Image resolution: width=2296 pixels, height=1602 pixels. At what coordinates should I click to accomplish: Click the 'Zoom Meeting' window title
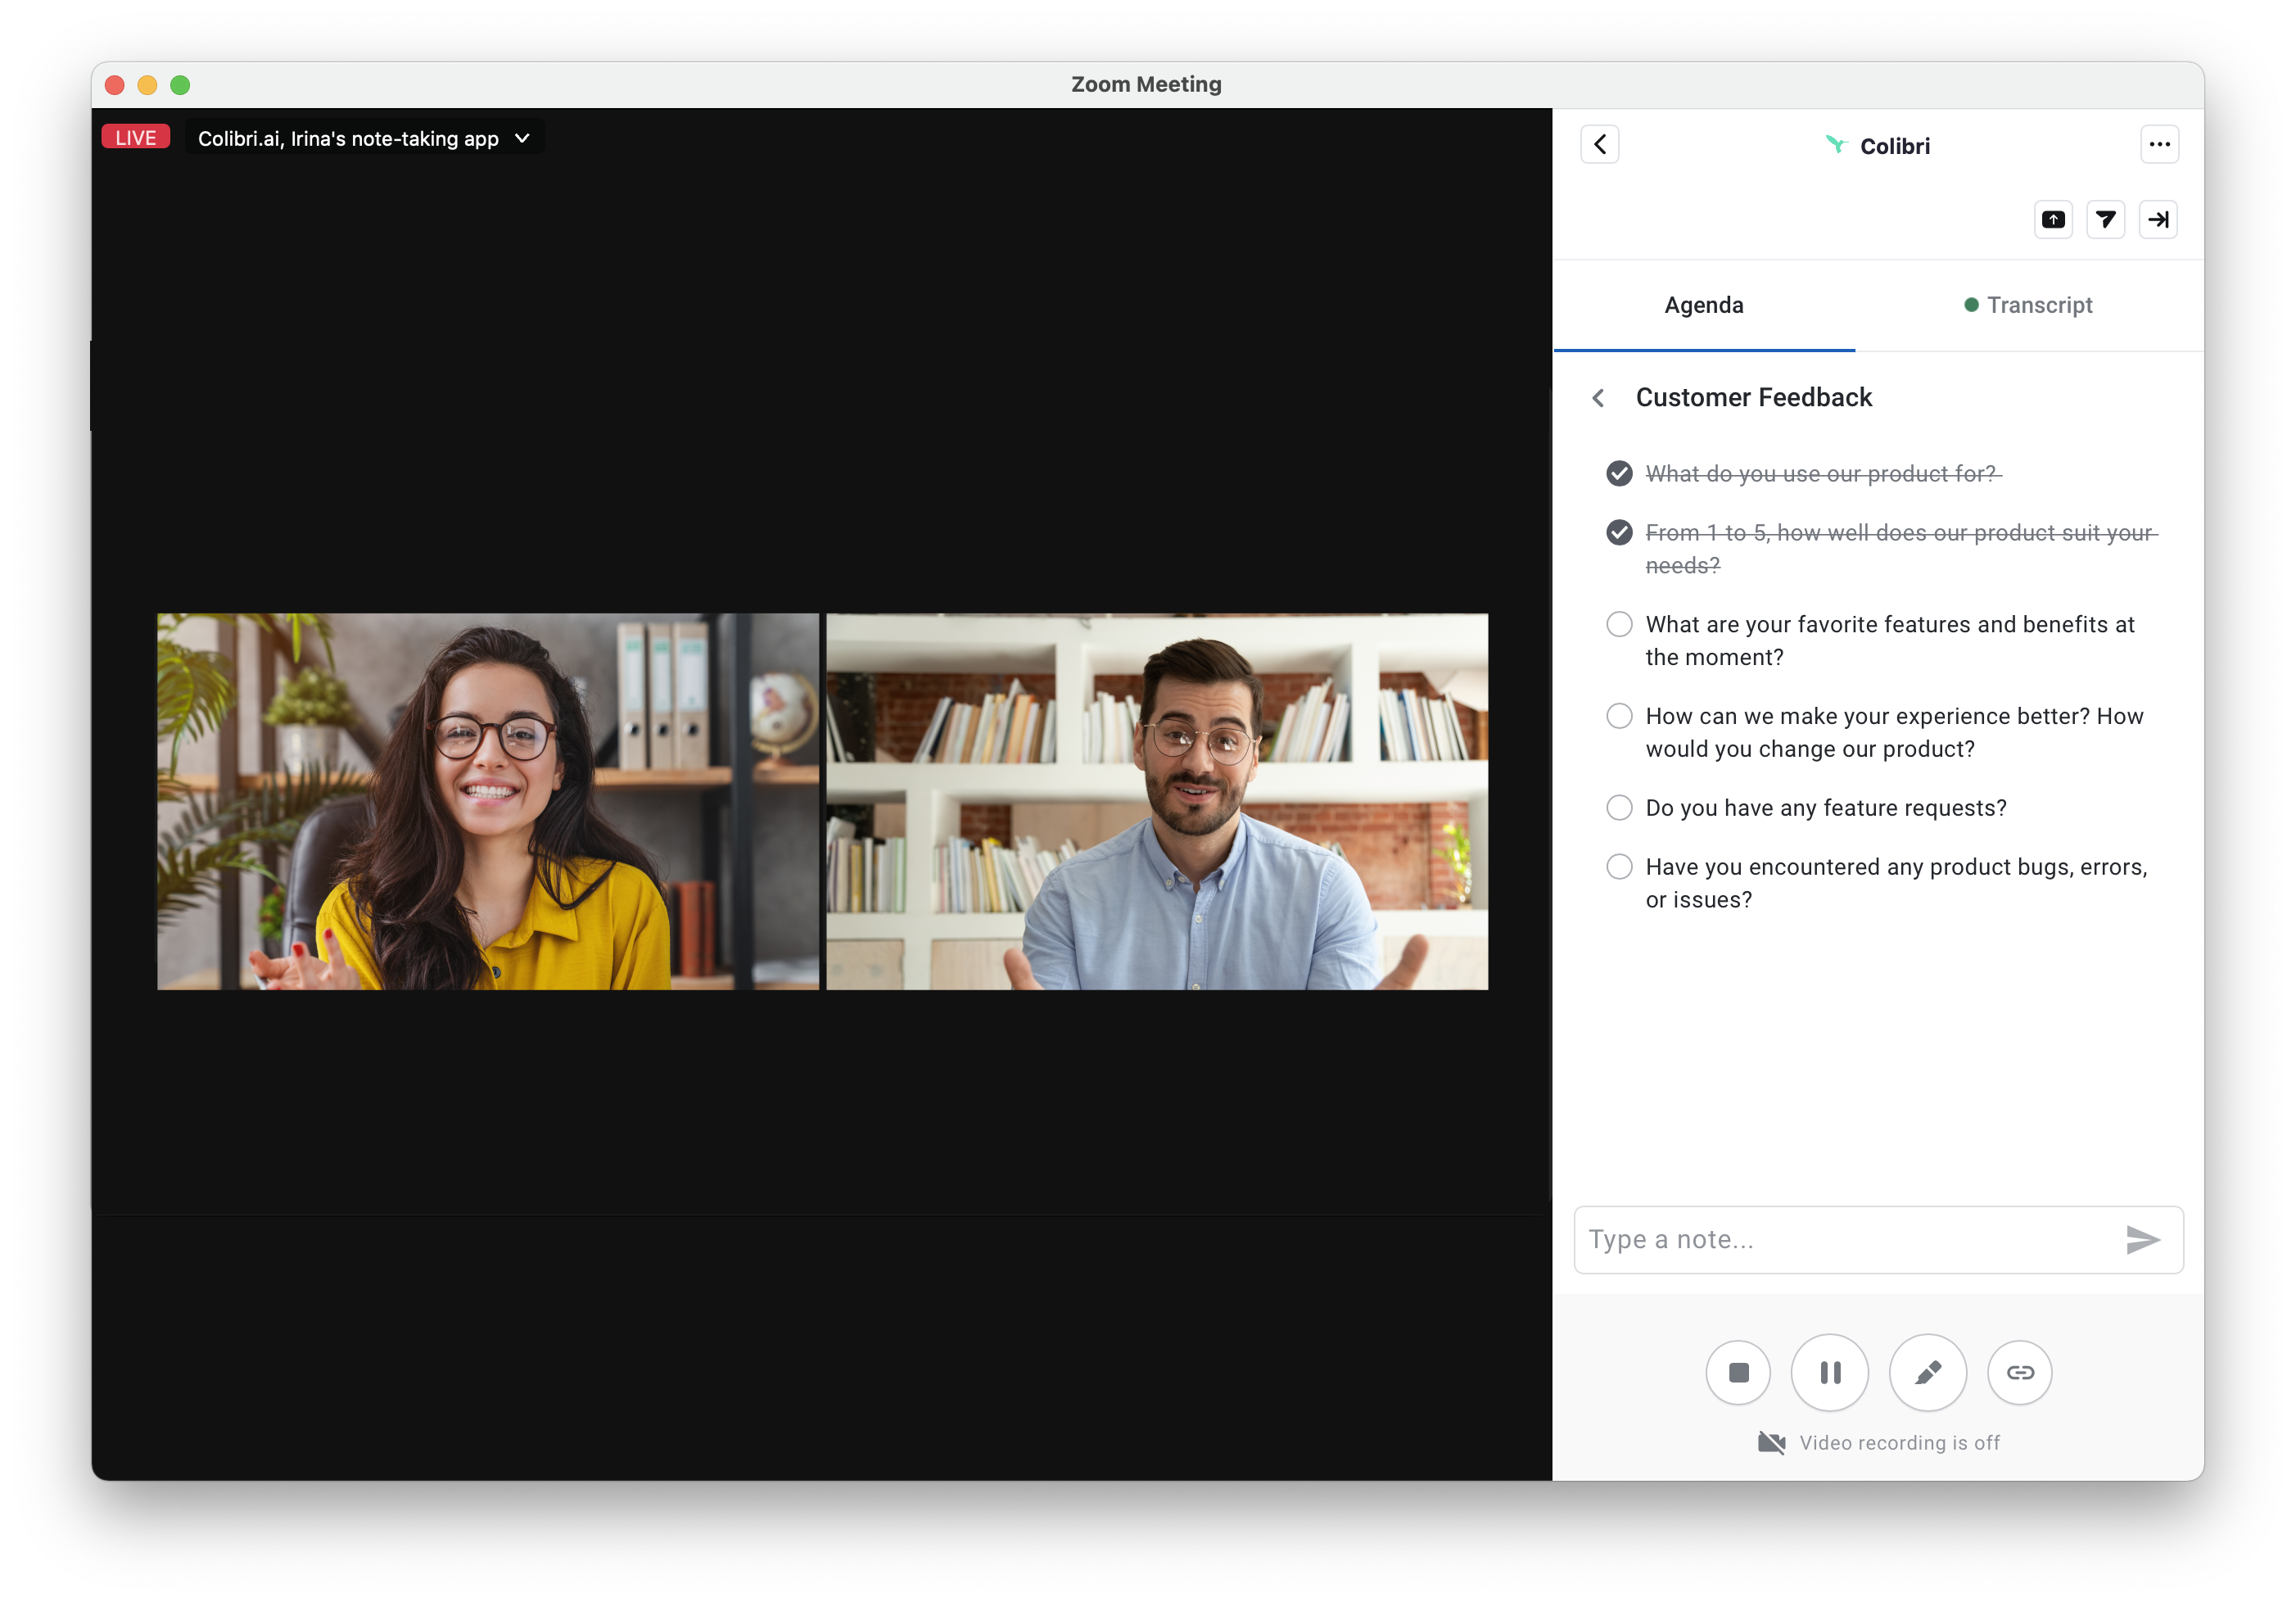(1146, 84)
